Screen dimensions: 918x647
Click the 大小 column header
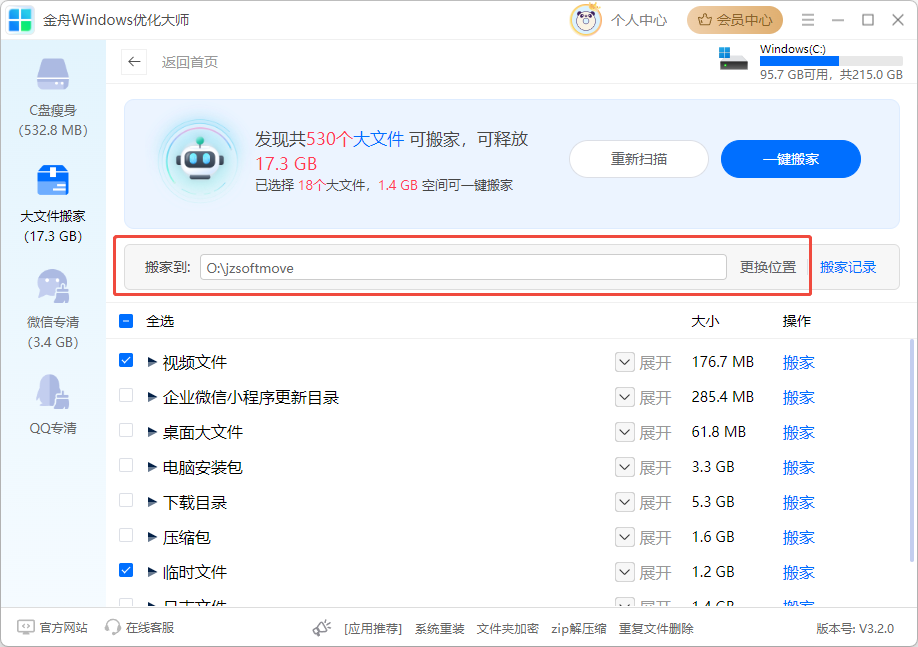click(705, 321)
